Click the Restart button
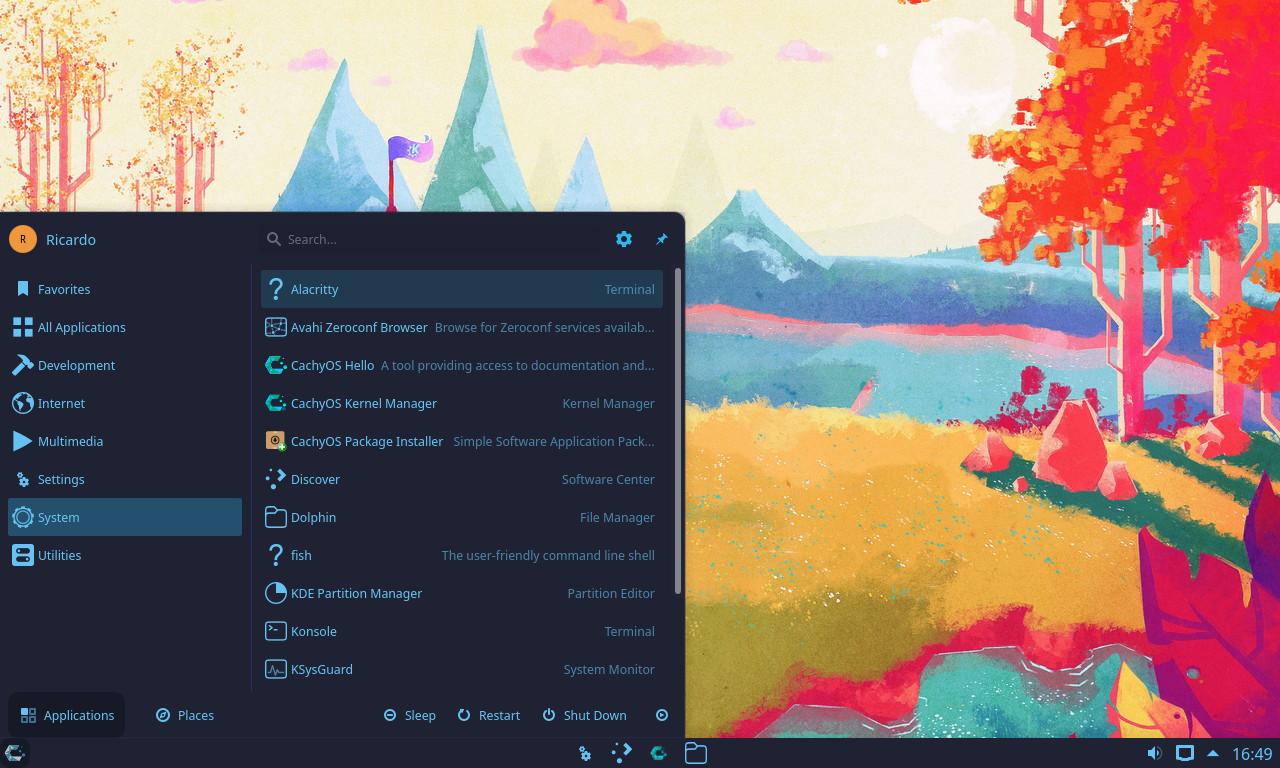Viewport: 1280px width, 768px height. click(x=489, y=715)
